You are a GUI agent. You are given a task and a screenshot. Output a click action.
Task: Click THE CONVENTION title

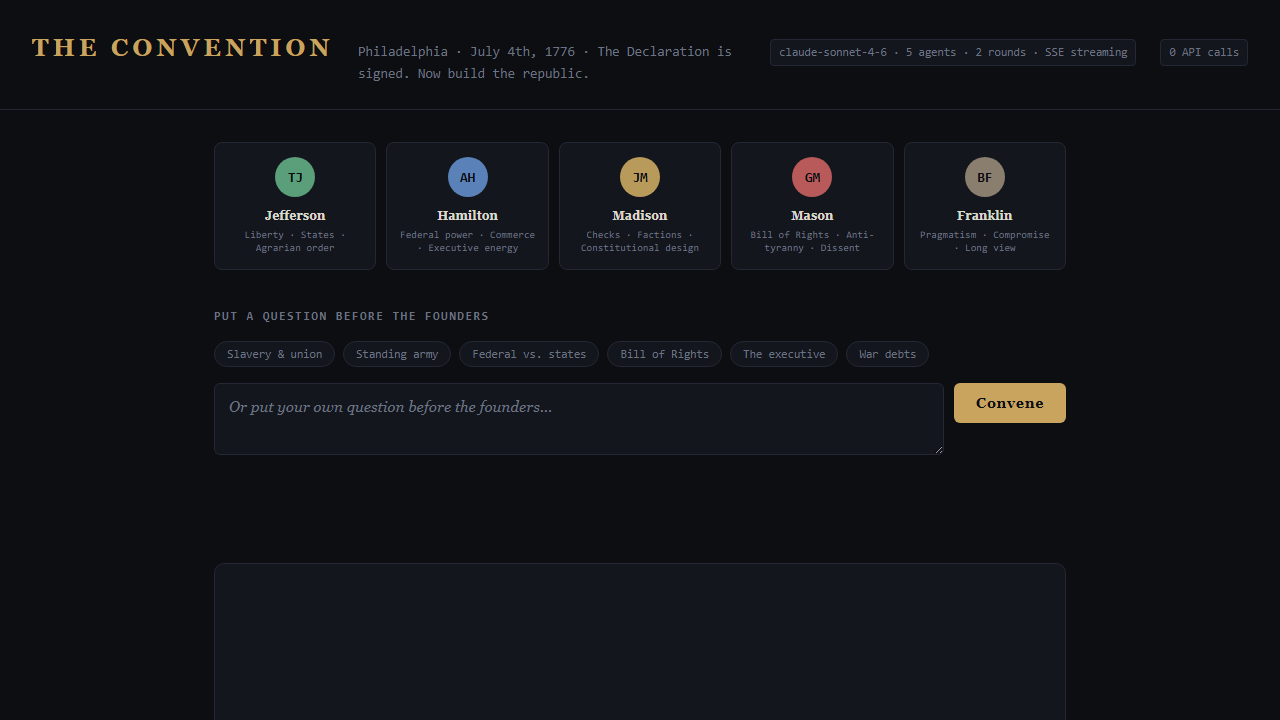click(x=182, y=48)
